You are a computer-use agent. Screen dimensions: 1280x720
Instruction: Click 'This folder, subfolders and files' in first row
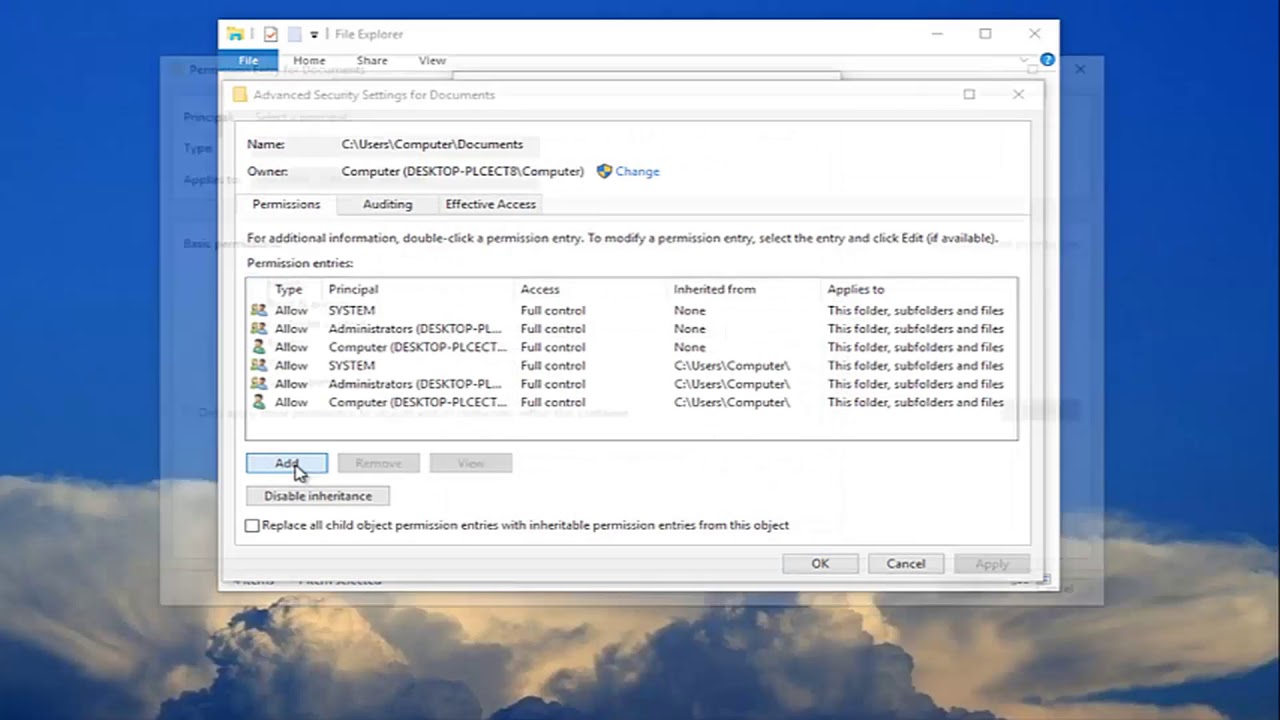click(915, 310)
